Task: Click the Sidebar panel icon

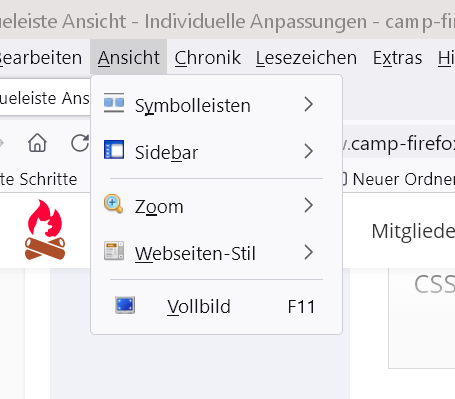Action: pyautogui.click(x=114, y=150)
